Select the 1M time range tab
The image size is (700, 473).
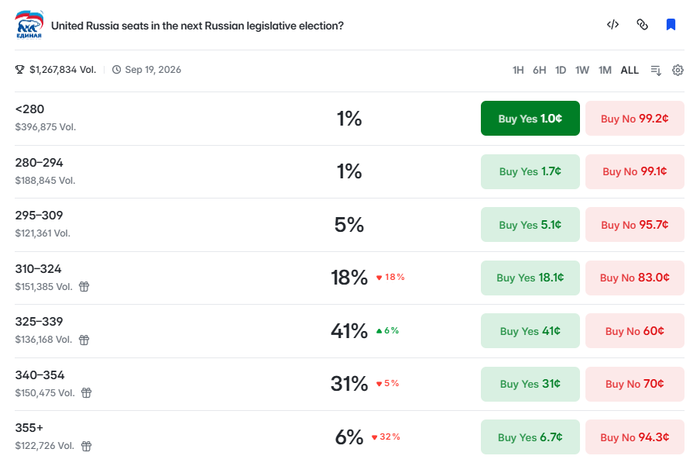tap(605, 70)
